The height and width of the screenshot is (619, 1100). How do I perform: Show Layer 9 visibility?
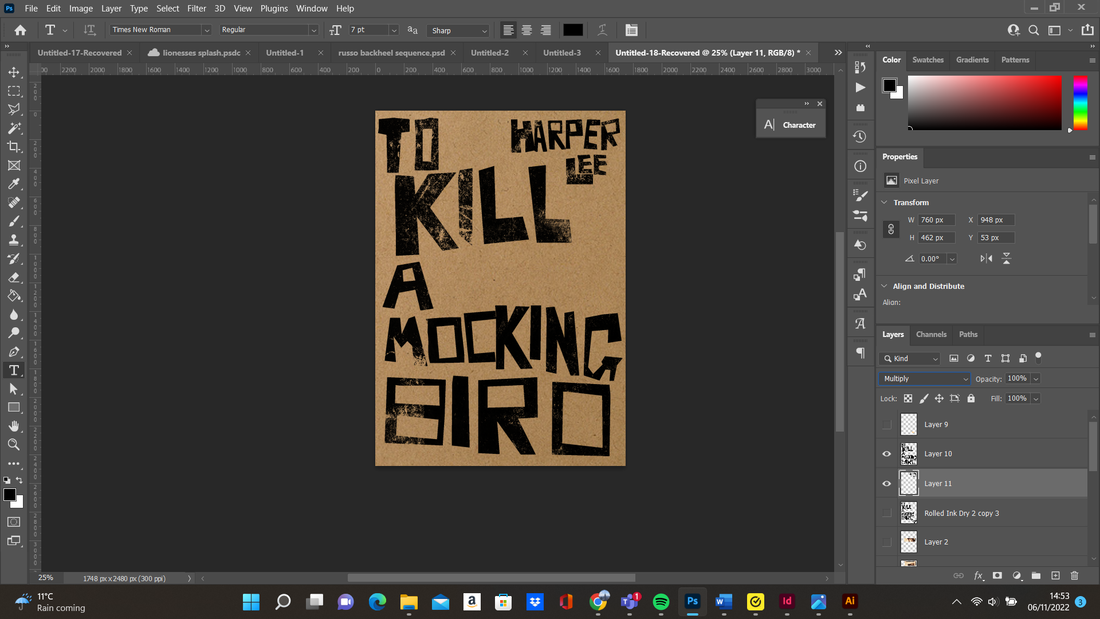click(x=887, y=425)
